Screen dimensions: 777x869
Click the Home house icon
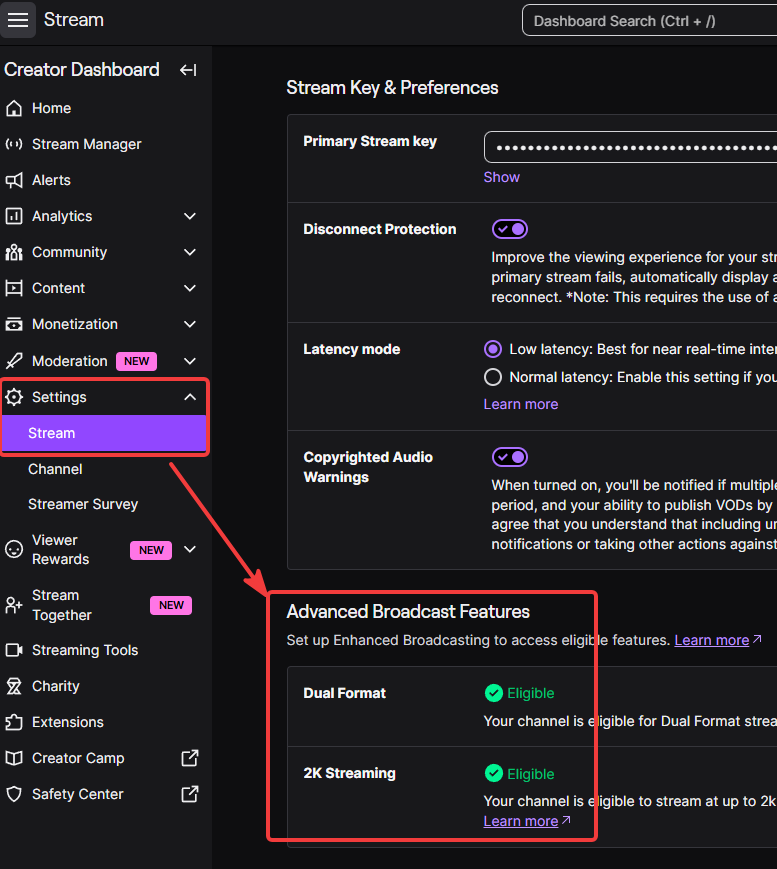(14, 108)
